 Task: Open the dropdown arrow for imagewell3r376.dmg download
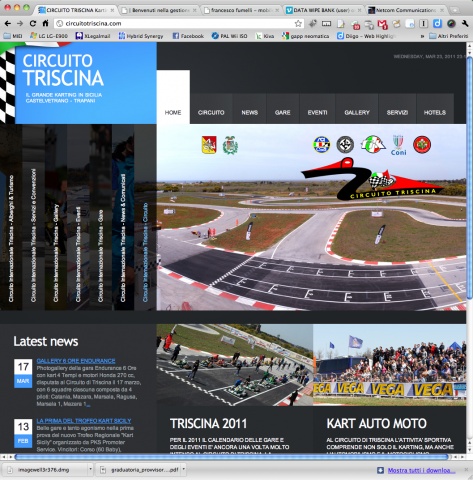[90, 470]
